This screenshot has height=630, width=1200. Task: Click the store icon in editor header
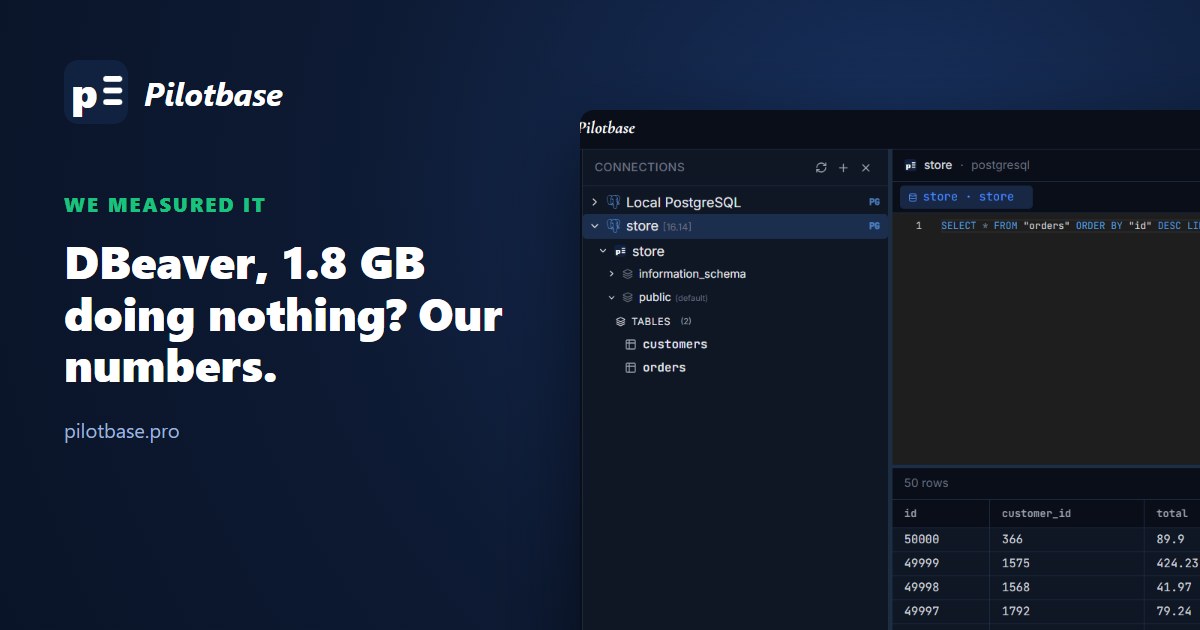[910, 165]
